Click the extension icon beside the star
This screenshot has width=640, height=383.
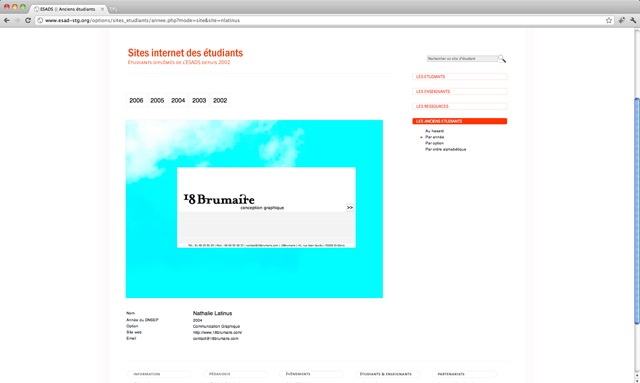click(x=621, y=20)
